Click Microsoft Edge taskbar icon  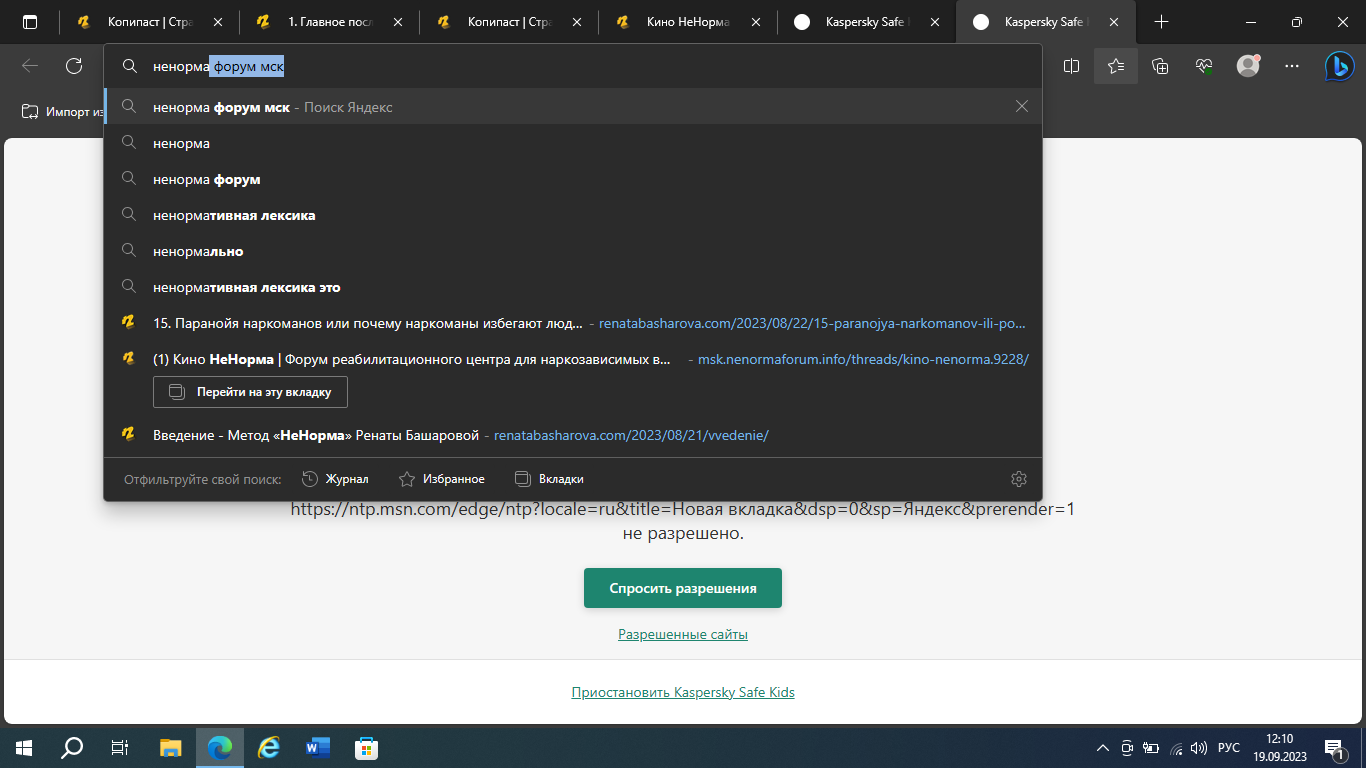[220, 747]
